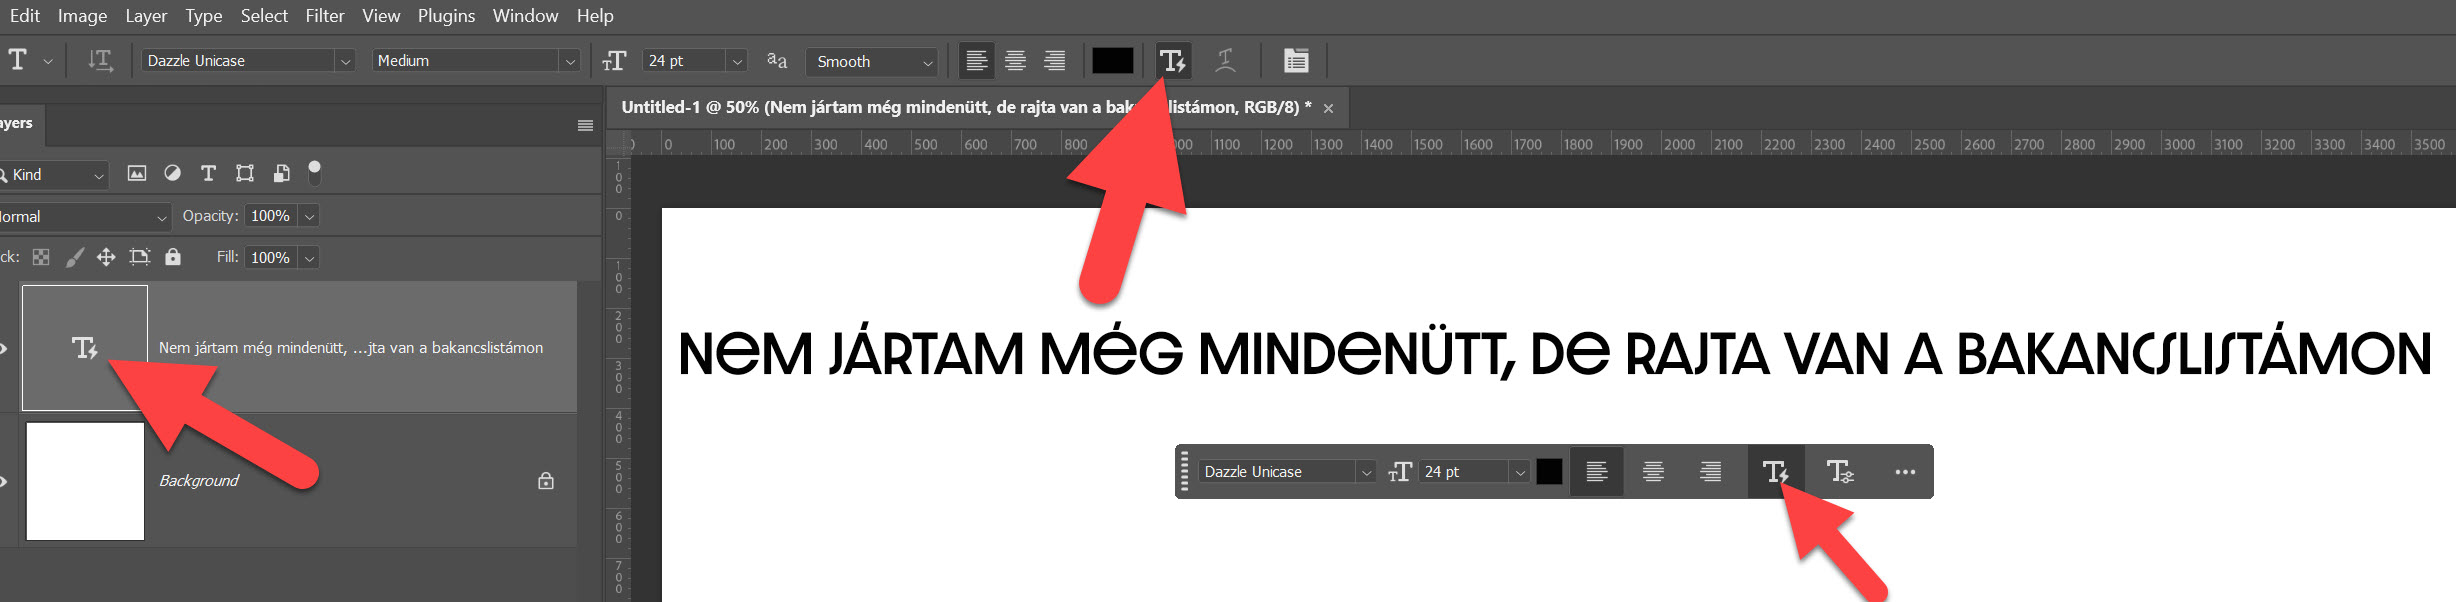Open the Image menu

click(82, 16)
